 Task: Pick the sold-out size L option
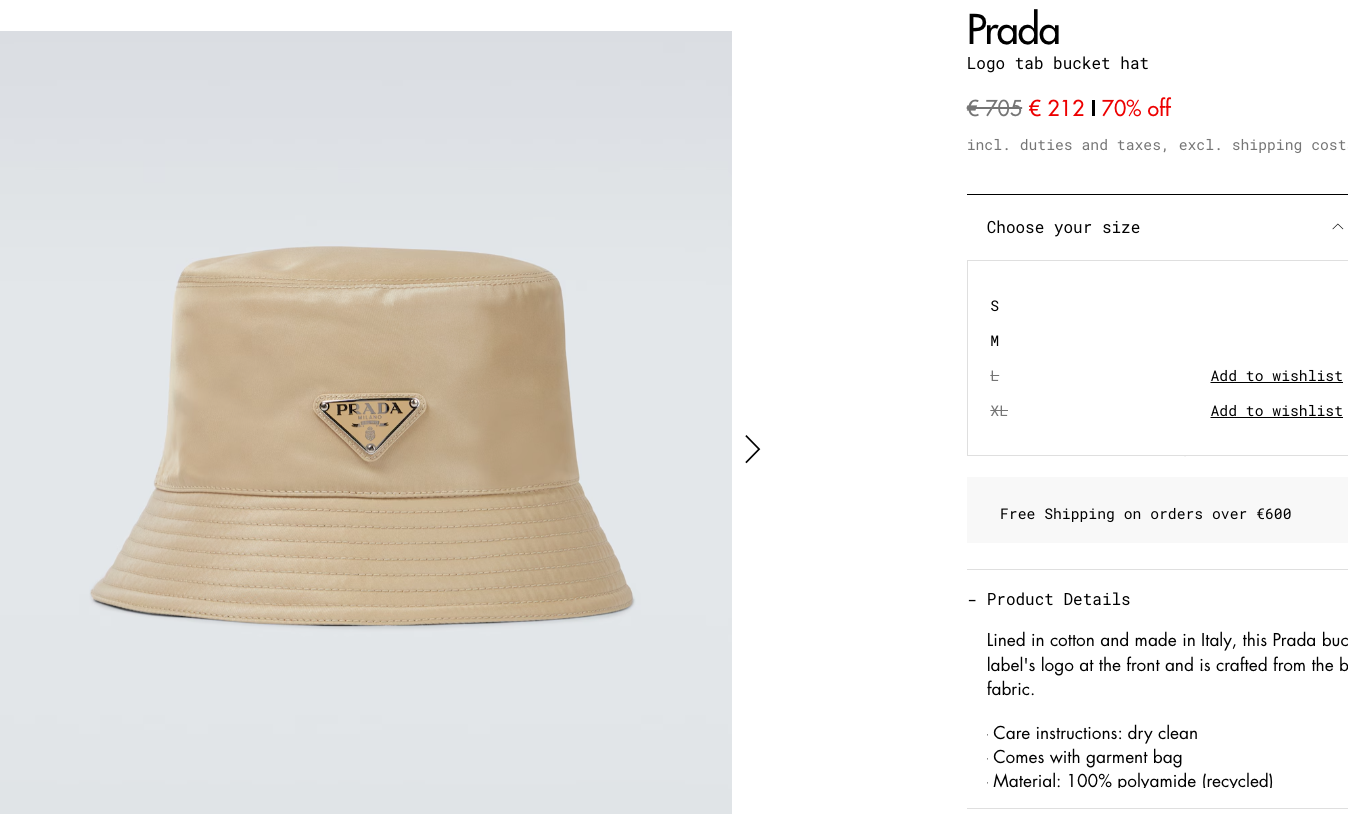pyautogui.click(x=995, y=376)
